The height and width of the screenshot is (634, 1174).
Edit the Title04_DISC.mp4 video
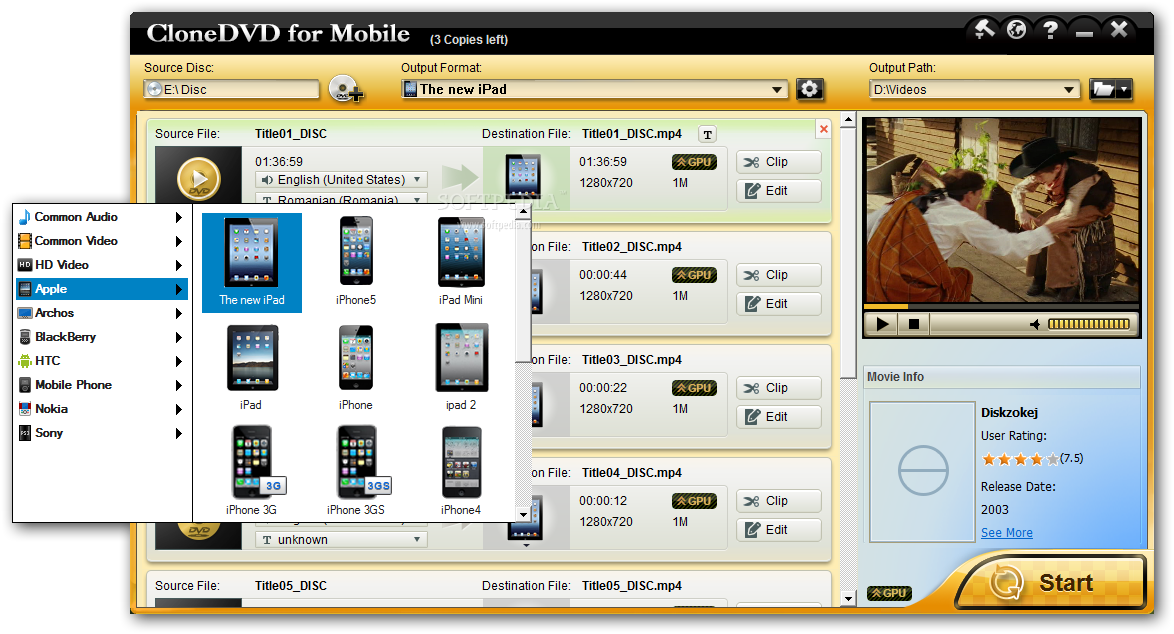(x=779, y=530)
